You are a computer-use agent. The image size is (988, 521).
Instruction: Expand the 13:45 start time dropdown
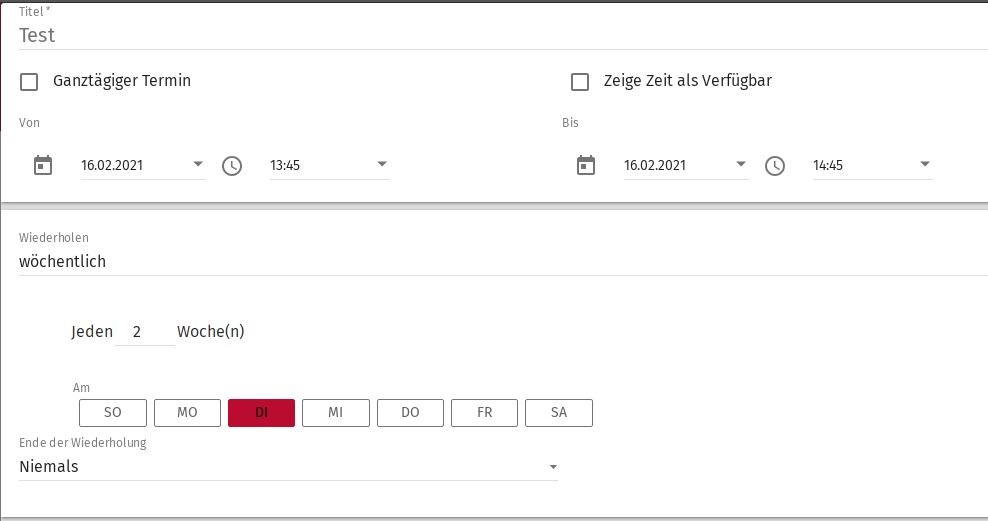(381, 165)
